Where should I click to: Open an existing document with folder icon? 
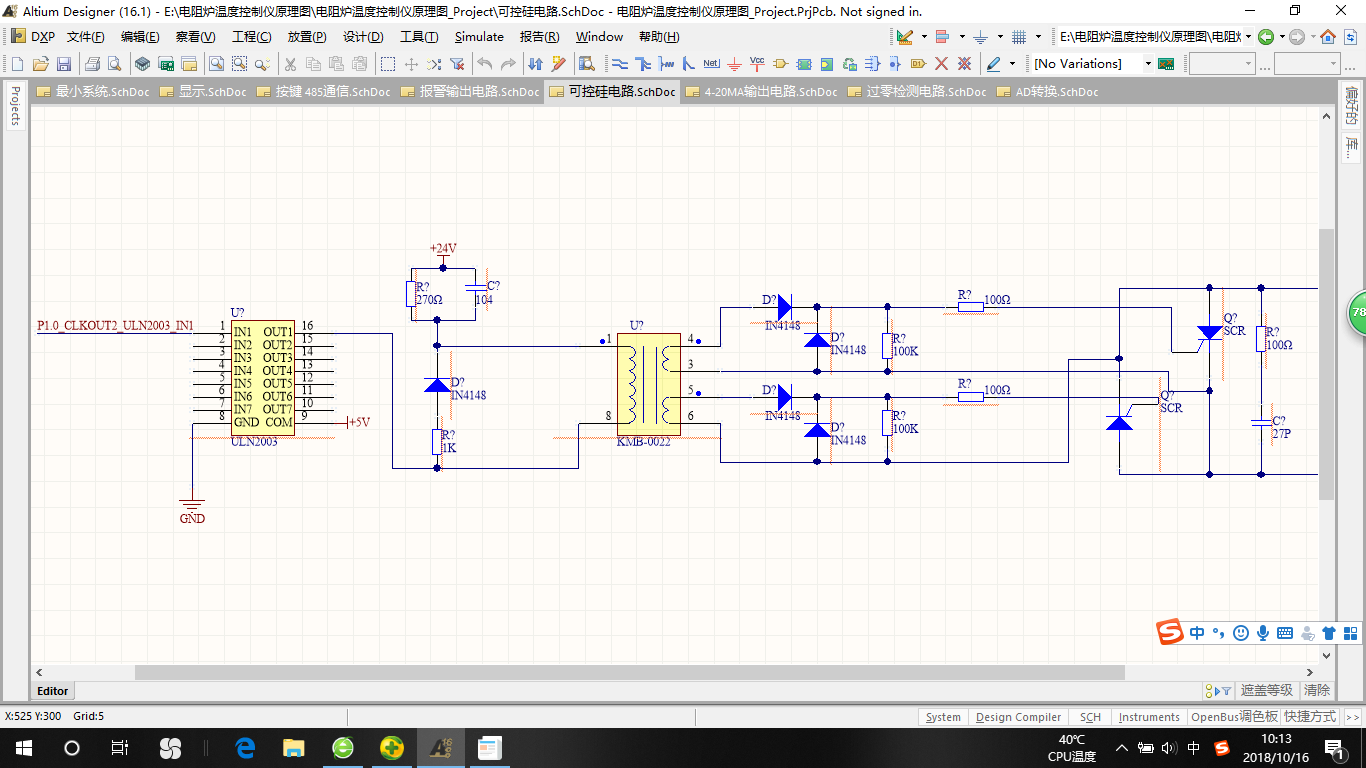click(x=40, y=64)
